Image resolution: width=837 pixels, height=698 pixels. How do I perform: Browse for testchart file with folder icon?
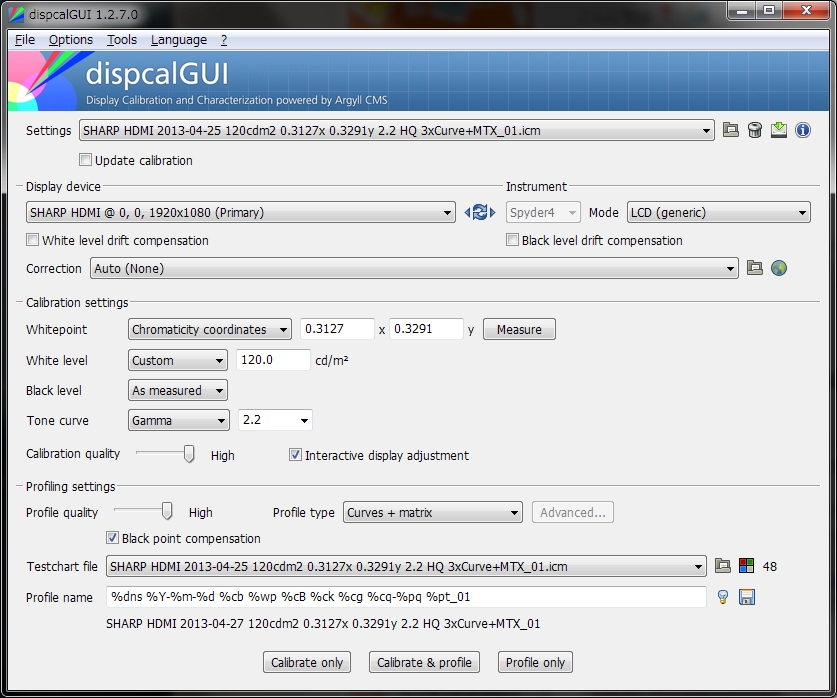[722, 566]
